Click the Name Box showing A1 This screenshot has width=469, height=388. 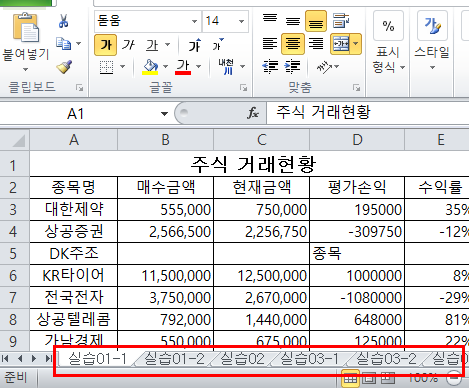click(75, 114)
